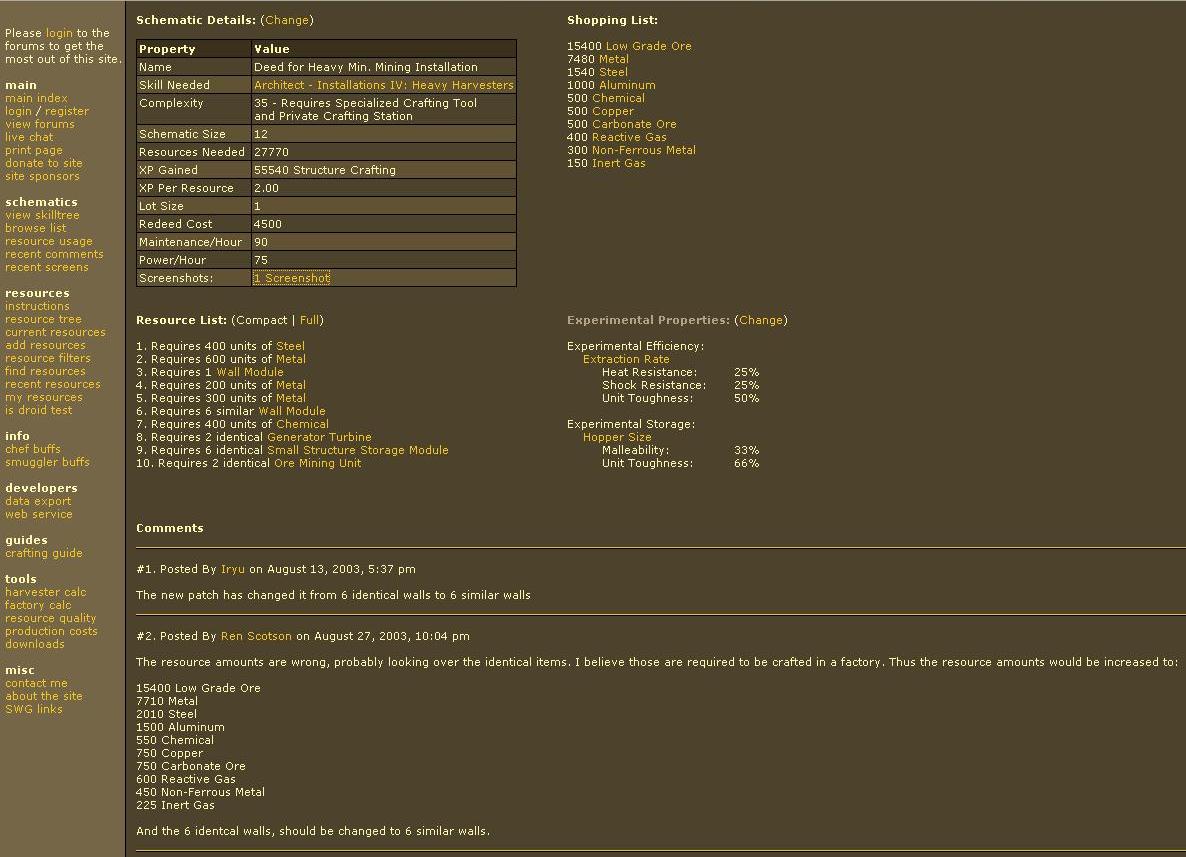Open Iryu's user profile link
The height and width of the screenshot is (857, 1186).
pos(232,569)
